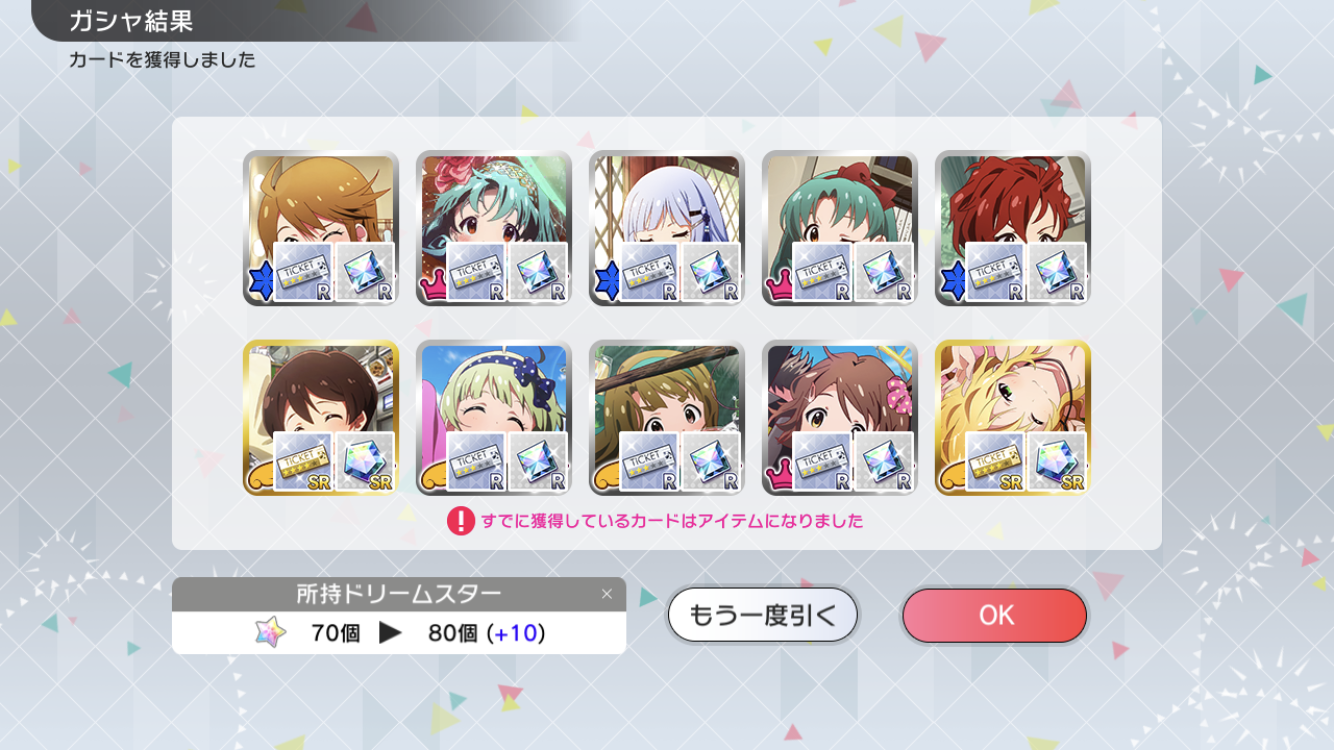Tap the OK button

pyautogui.click(x=994, y=615)
